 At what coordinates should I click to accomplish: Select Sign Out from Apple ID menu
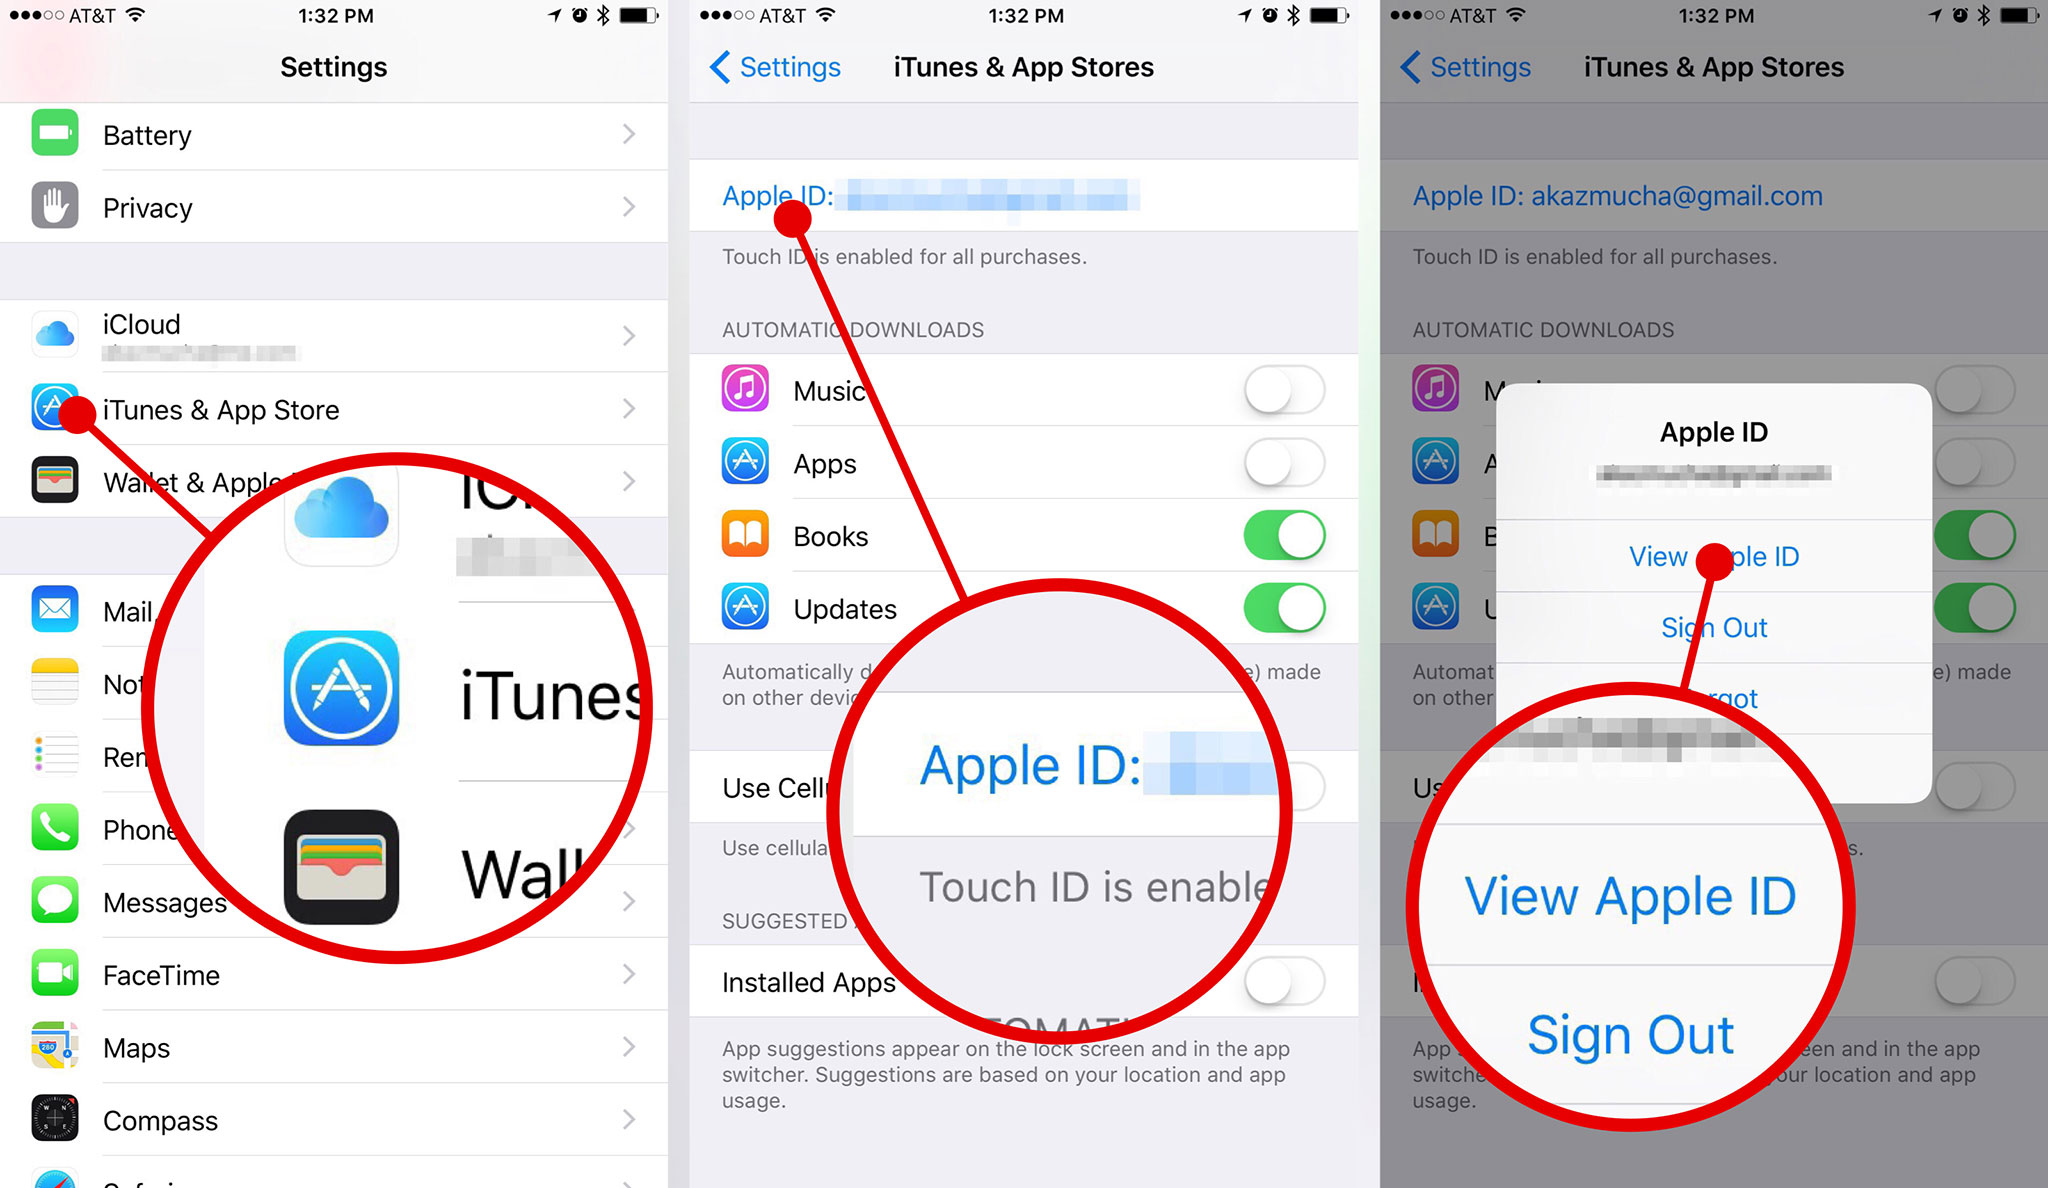1711,625
